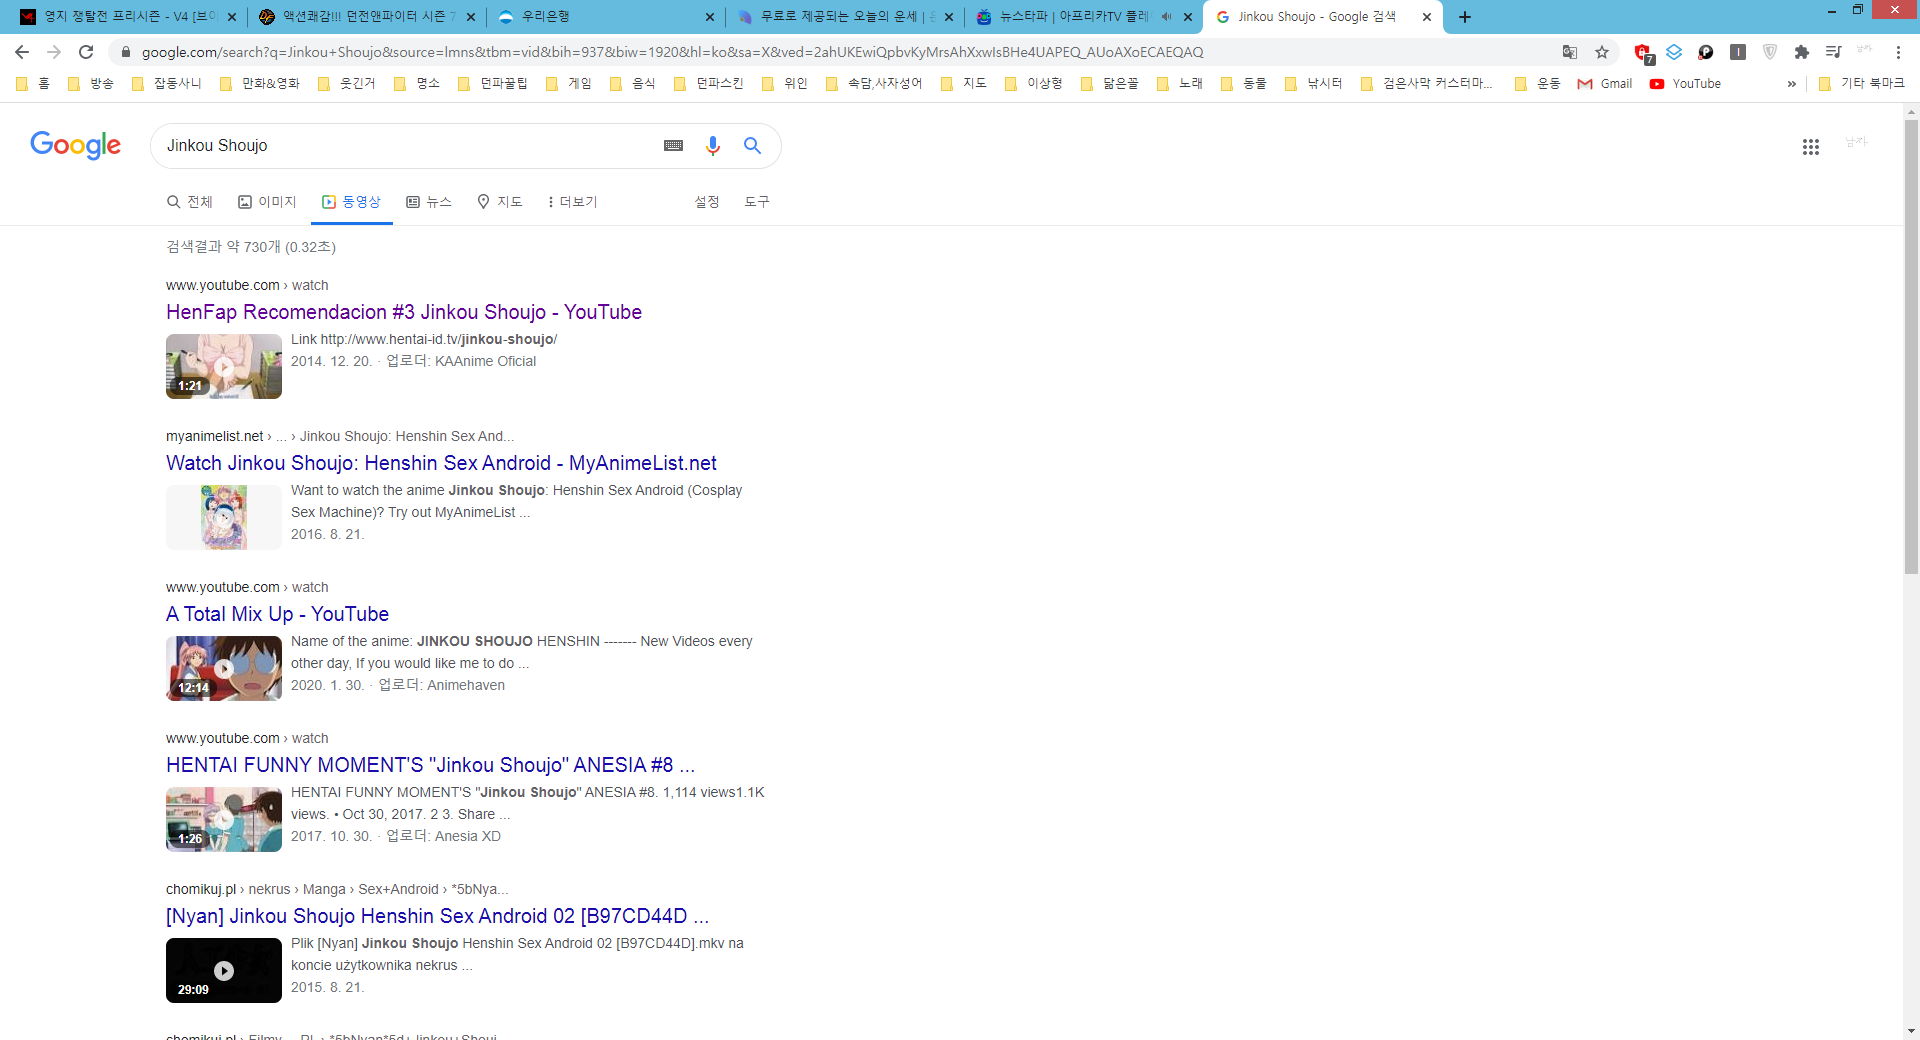
Task: Open Chrome's three-dot menu
Action: coord(1898,52)
